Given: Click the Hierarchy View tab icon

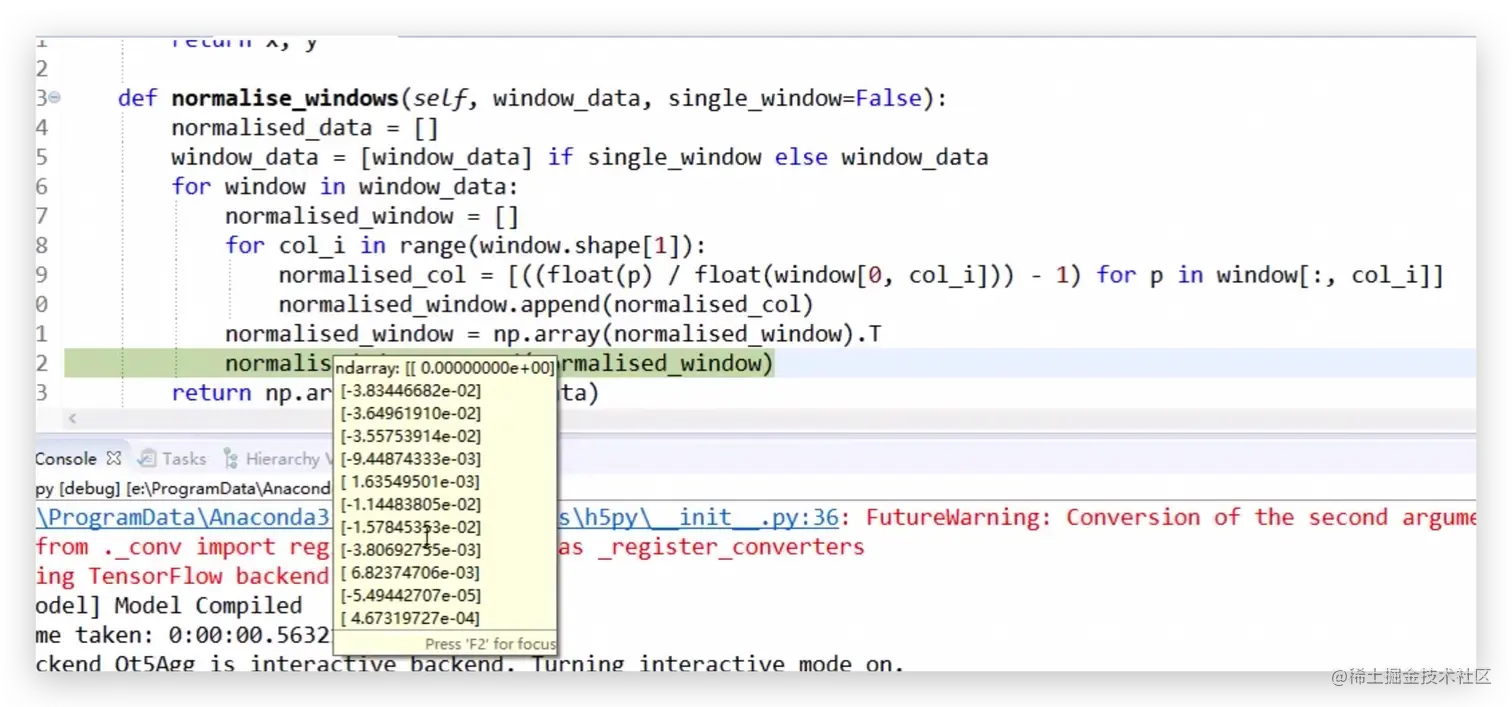Looking at the screenshot, I should coord(231,459).
